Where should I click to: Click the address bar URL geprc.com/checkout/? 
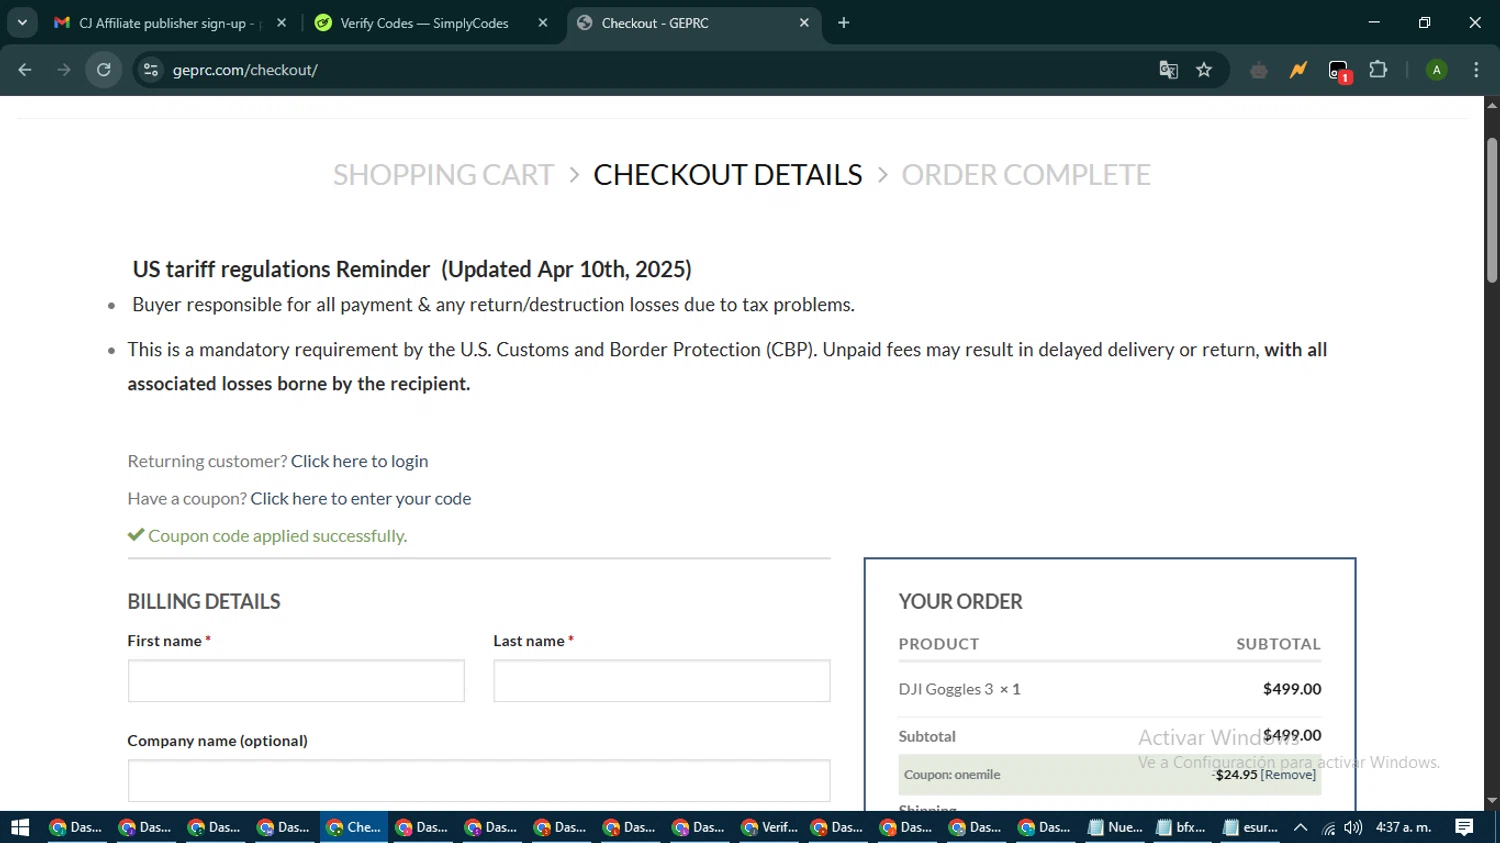pos(245,70)
